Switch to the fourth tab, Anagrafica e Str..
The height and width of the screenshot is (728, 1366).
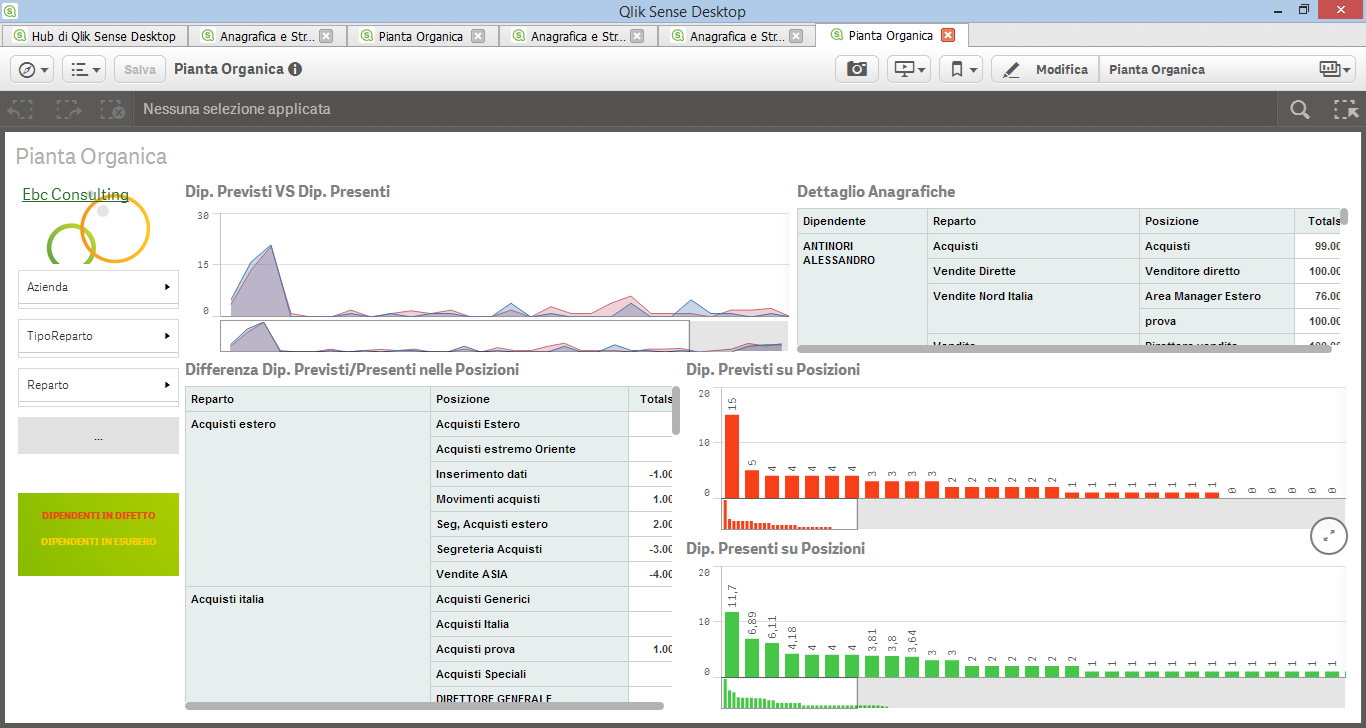pyautogui.click(x=578, y=36)
